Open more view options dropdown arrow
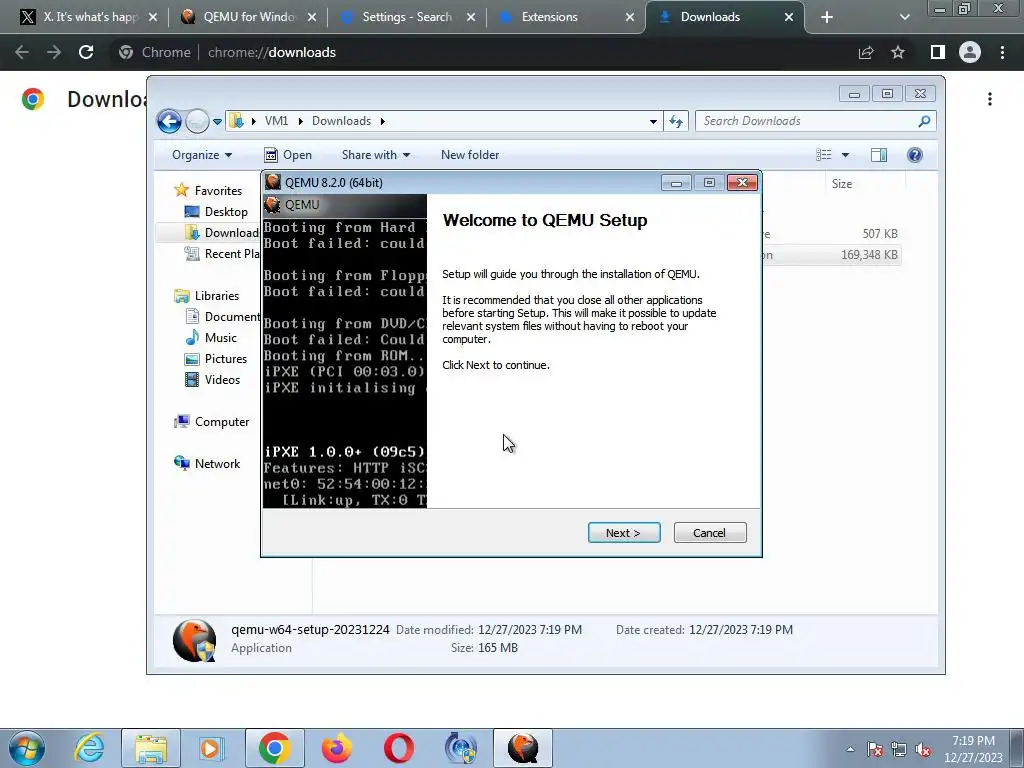Image resolution: width=1024 pixels, height=768 pixels. tap(845, 155)
